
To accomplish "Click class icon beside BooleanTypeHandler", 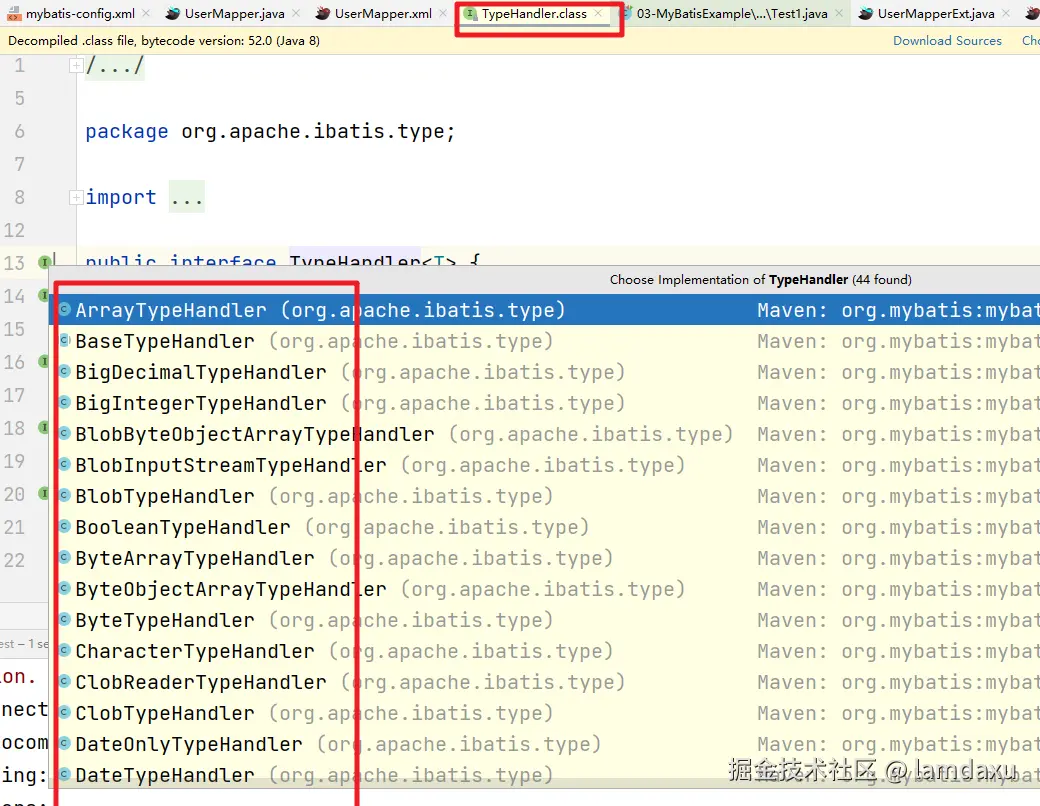I will point(64,526).
